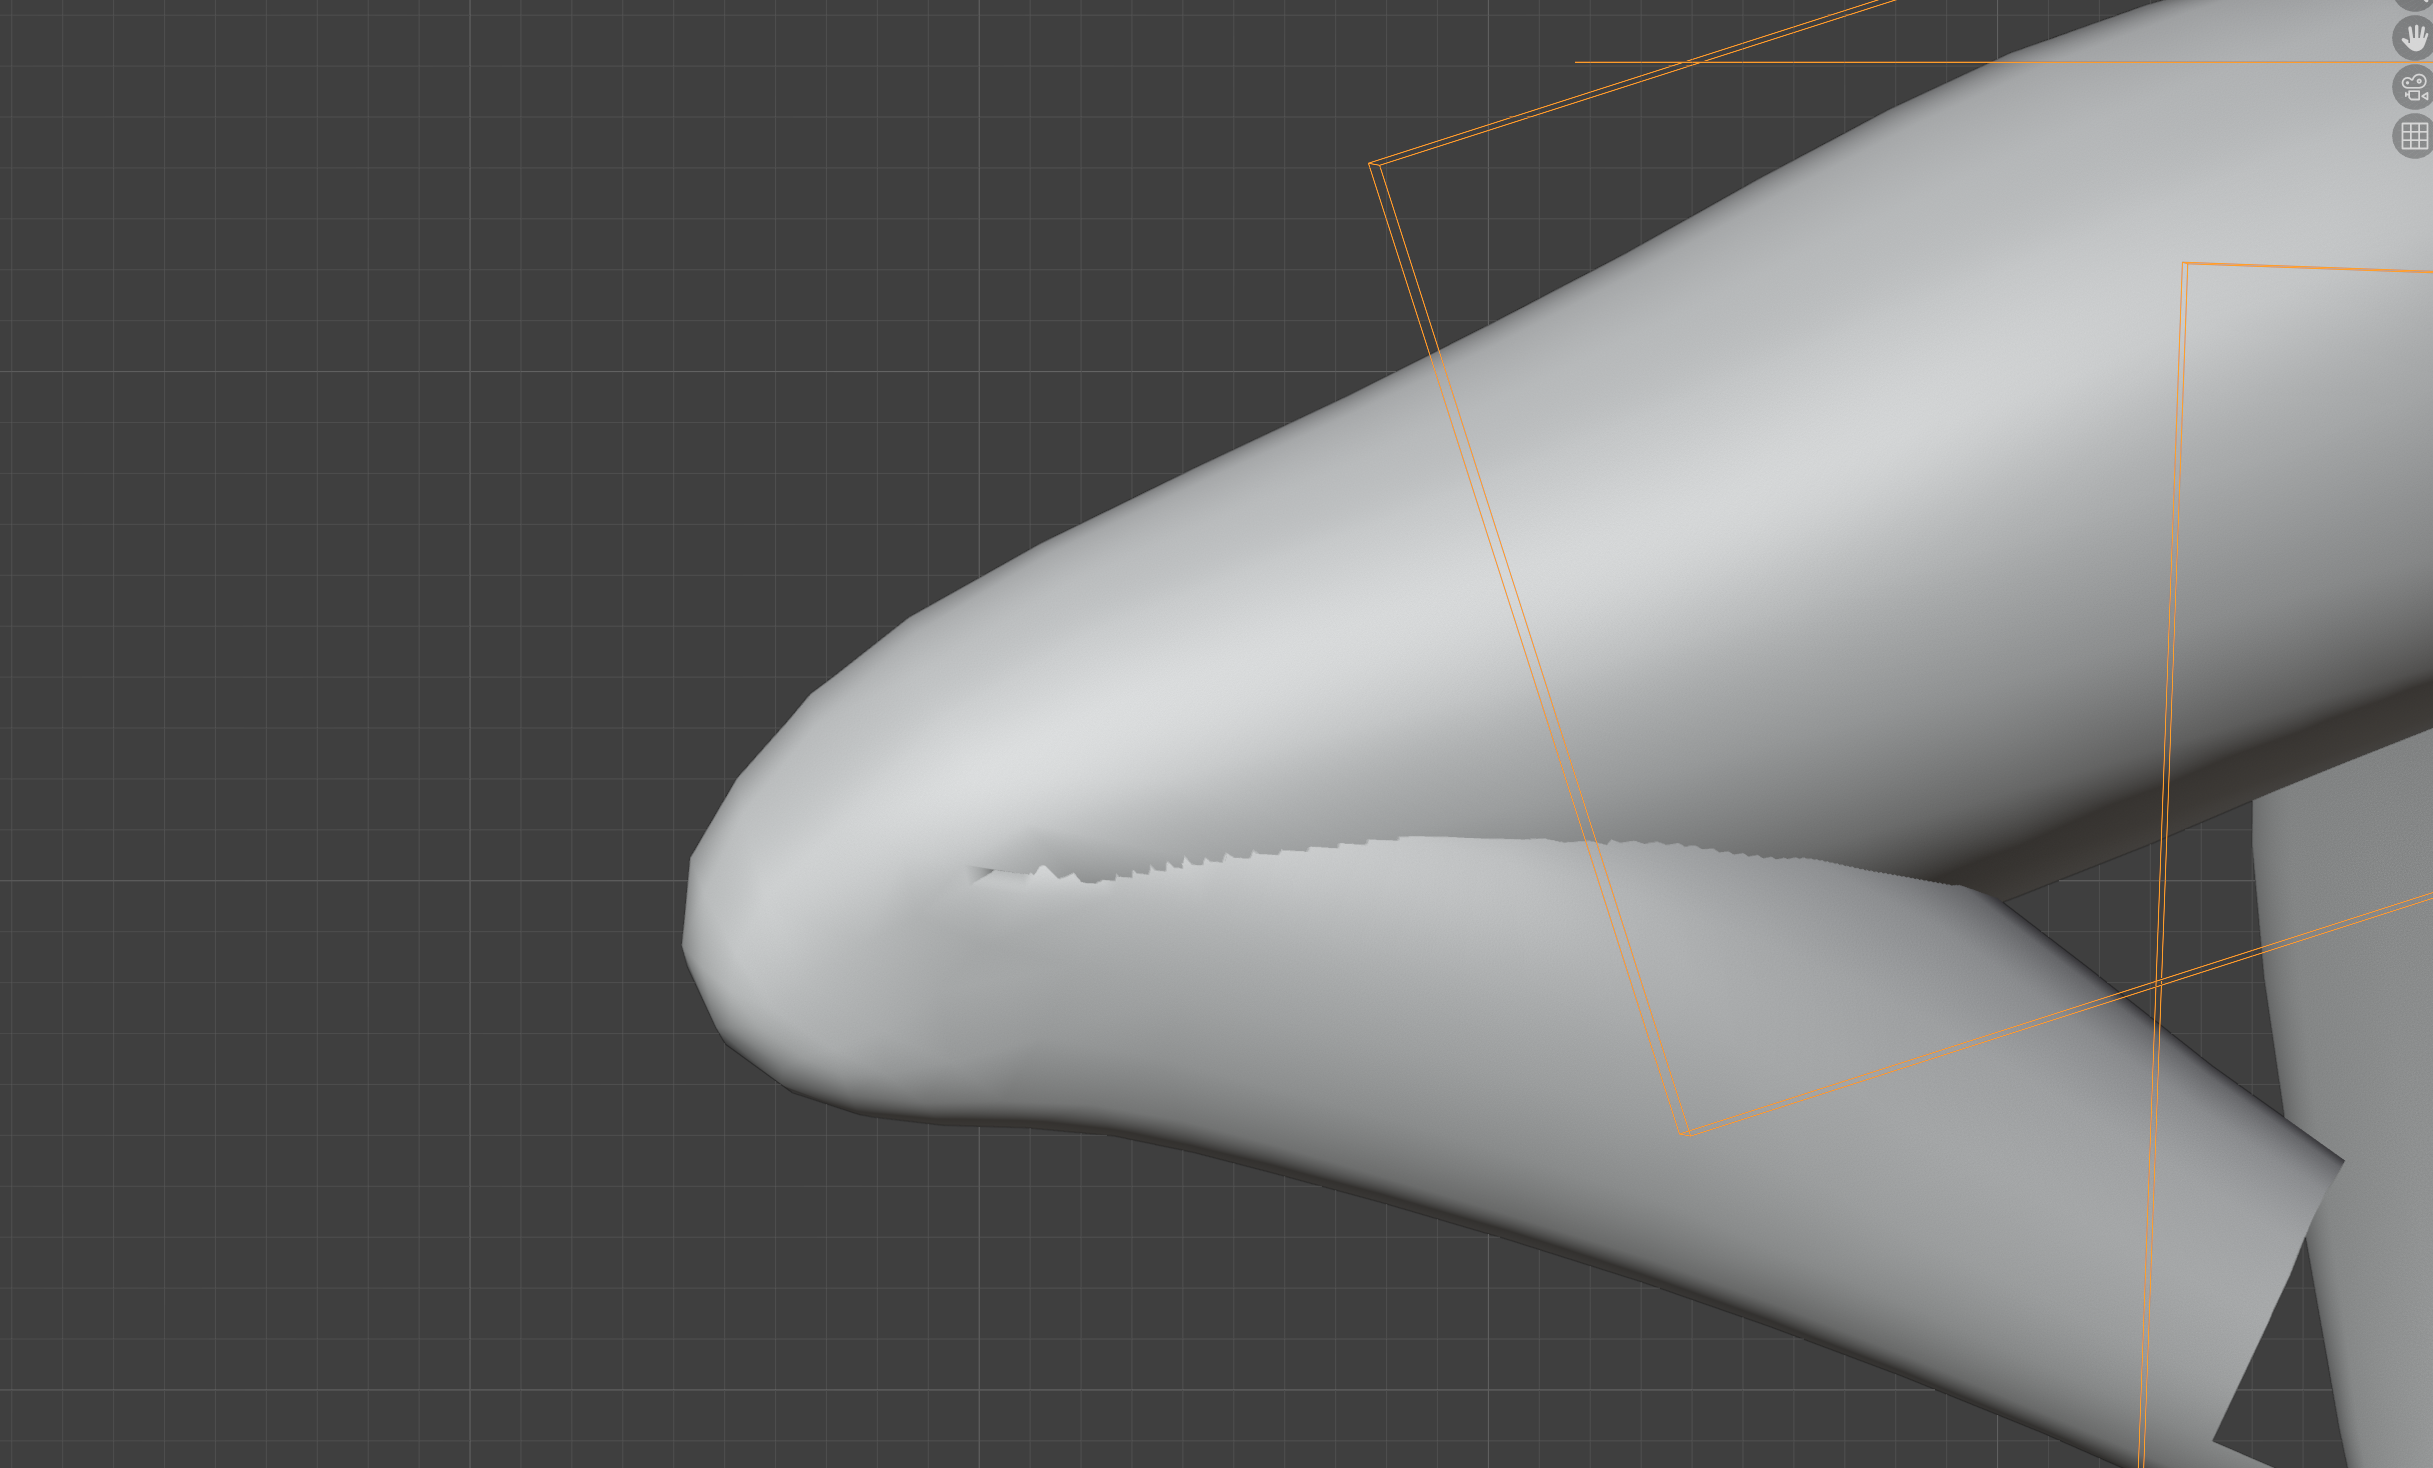Select the hand pan-view icon
Image resolution: width=2433 pixels, height=1468 pixels.
(x=2414, y=38)
